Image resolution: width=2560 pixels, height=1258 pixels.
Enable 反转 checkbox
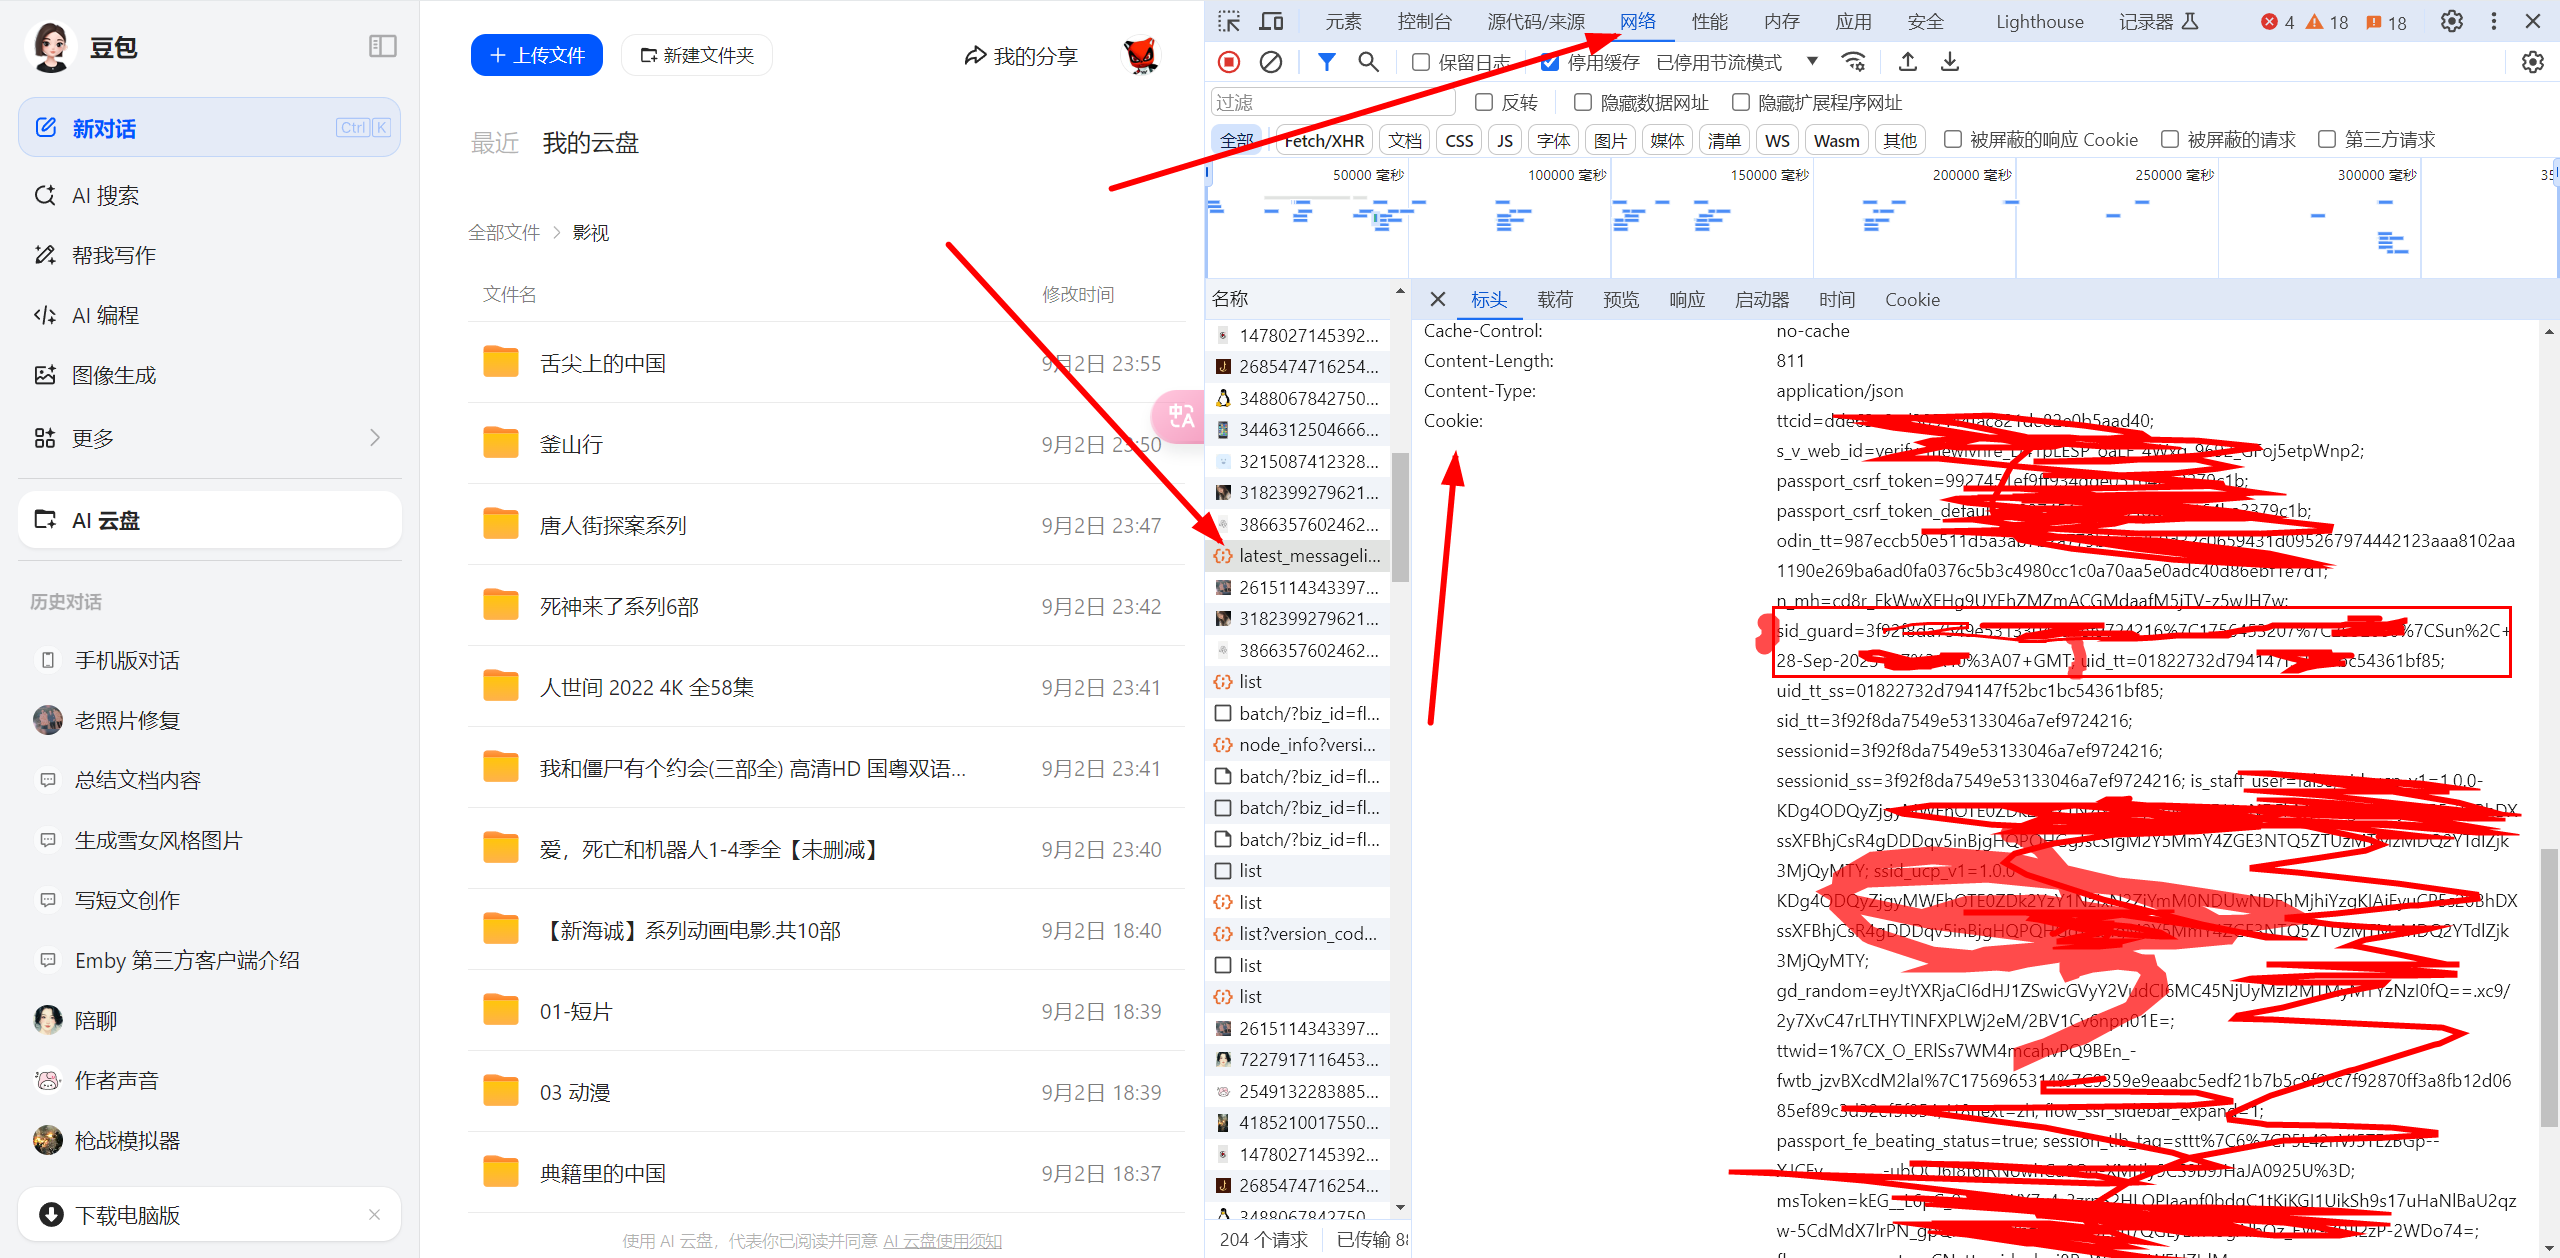tap(1484, 102)
